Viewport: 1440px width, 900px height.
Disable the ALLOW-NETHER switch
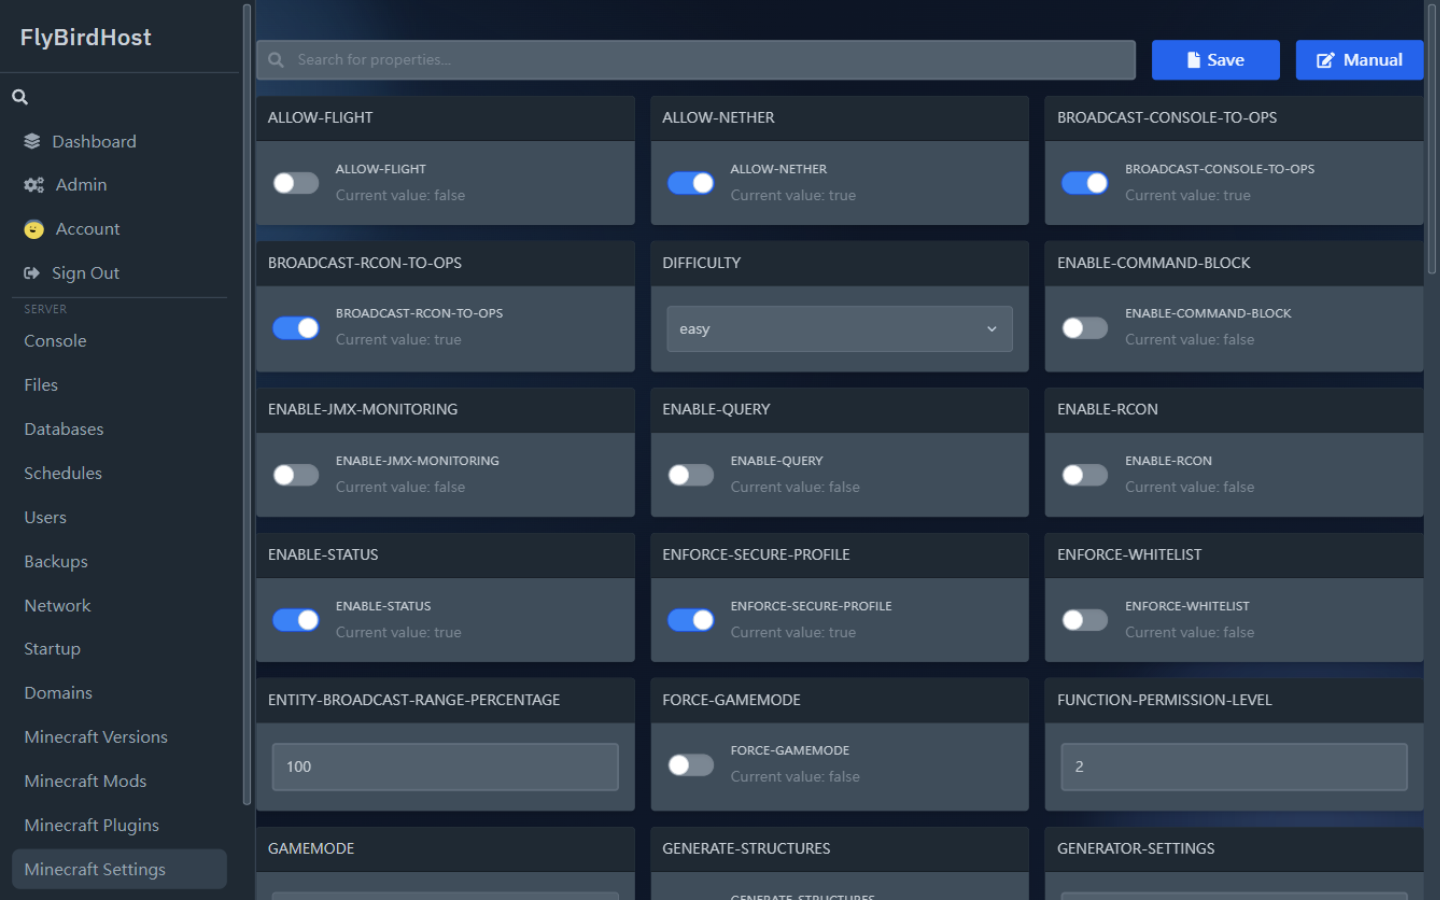(x=691, y=183)
